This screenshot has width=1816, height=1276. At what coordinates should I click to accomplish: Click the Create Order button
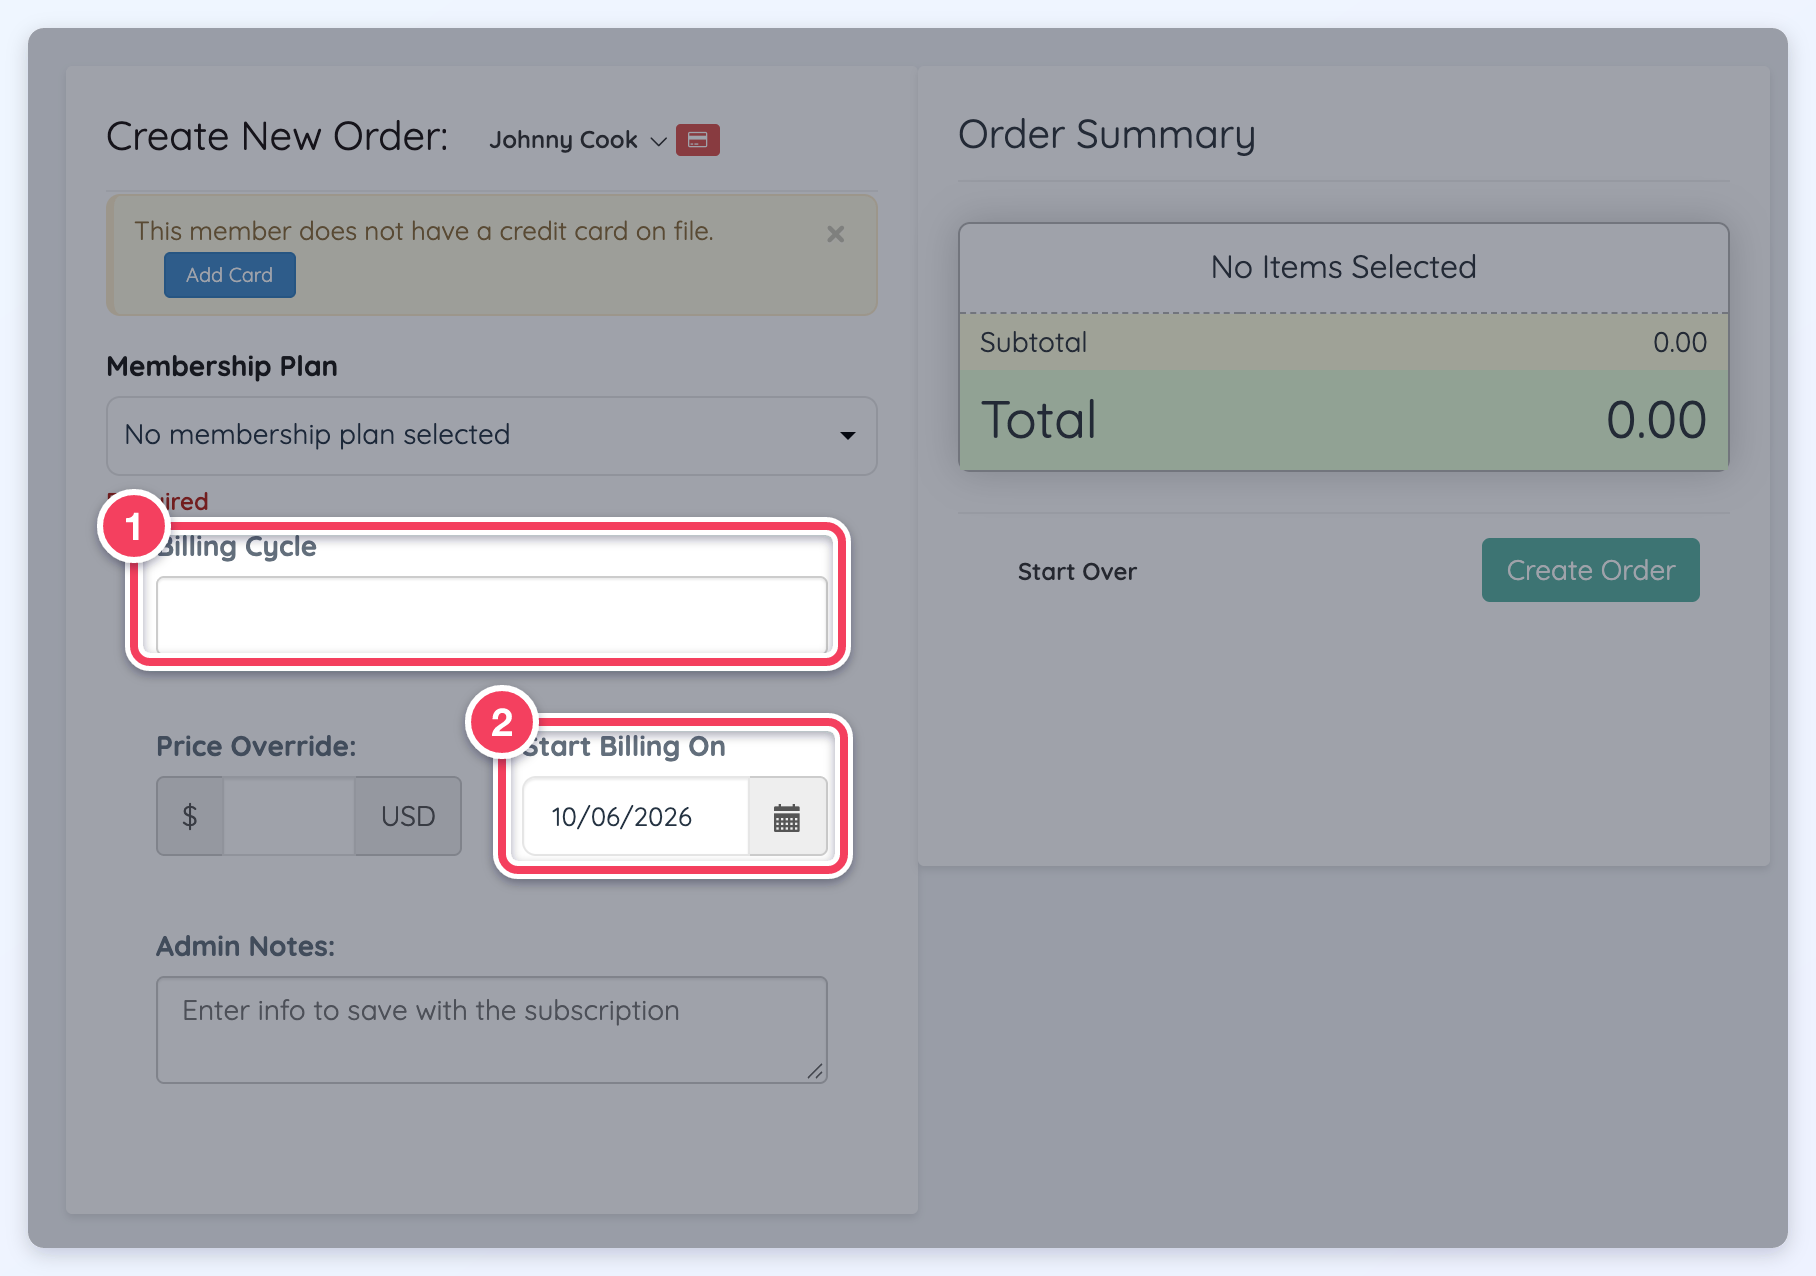1591,570
